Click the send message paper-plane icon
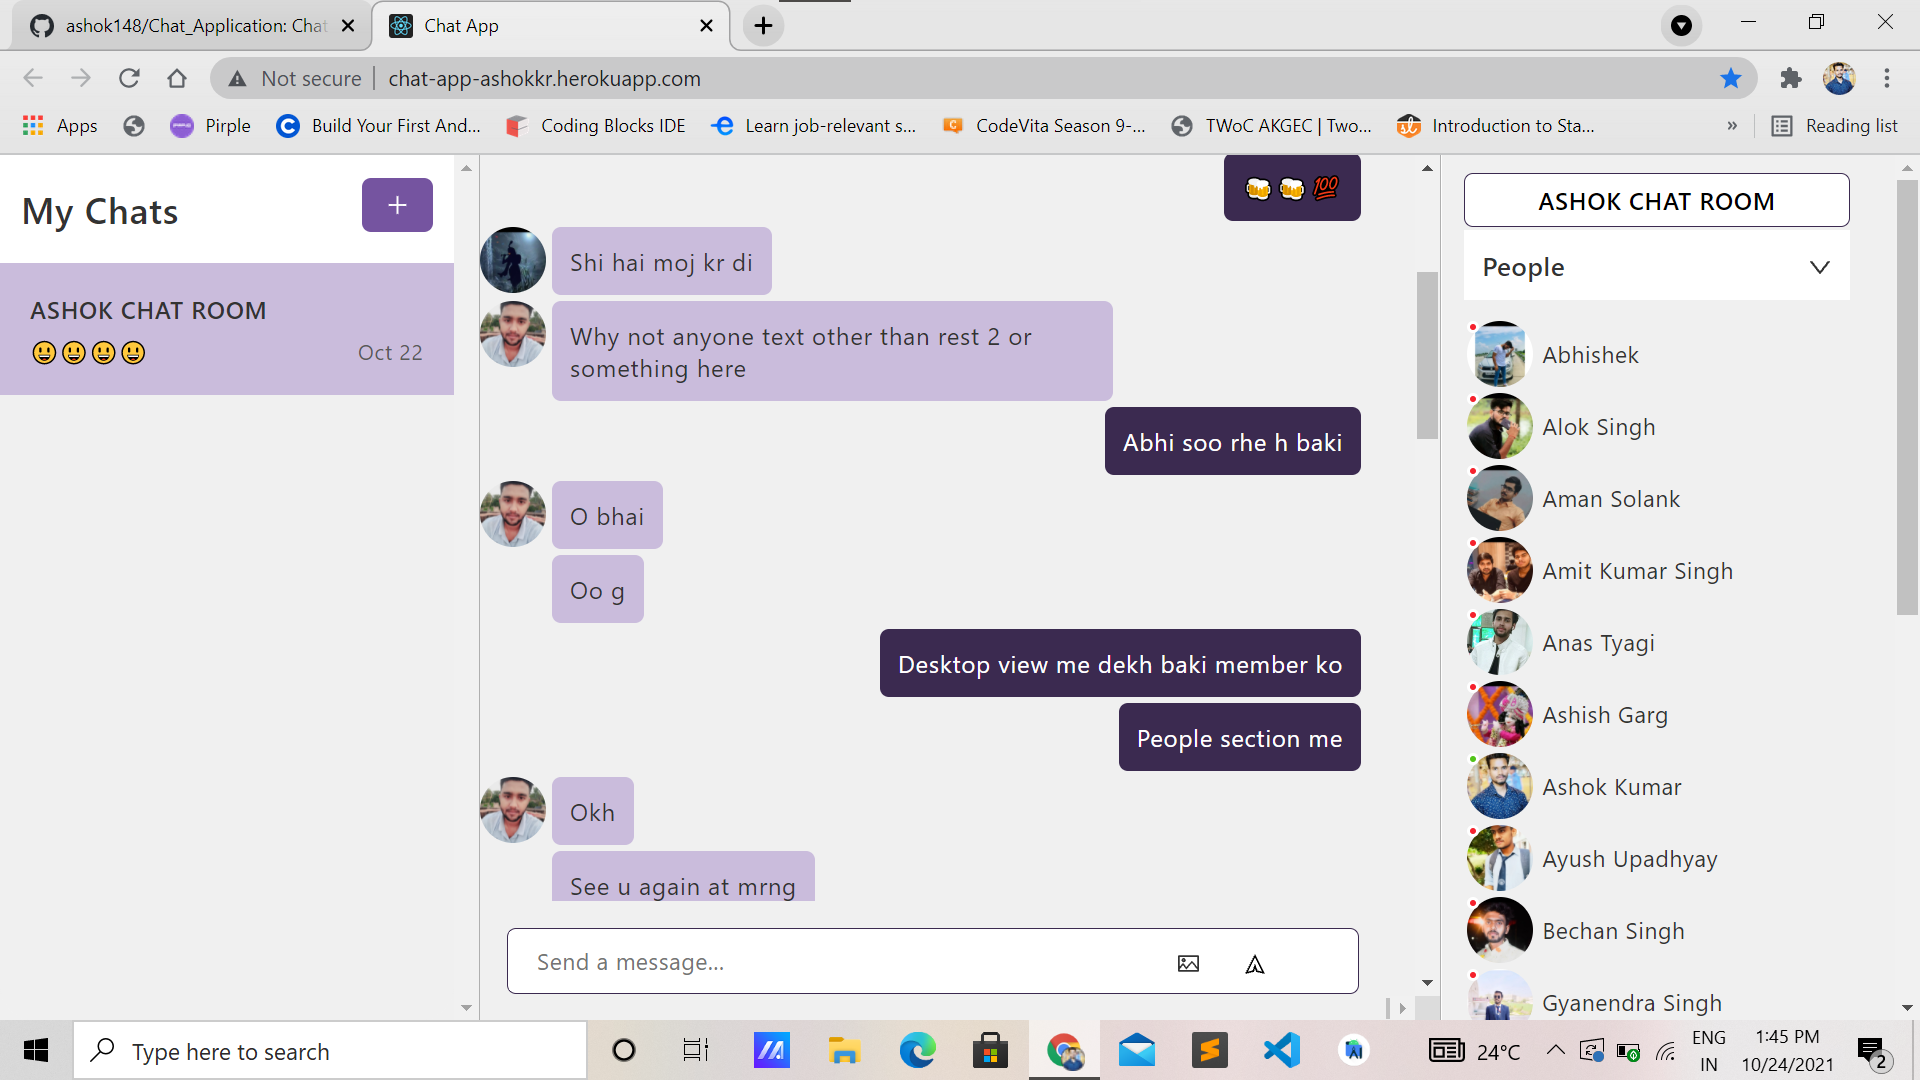 tap(1255, 963)
